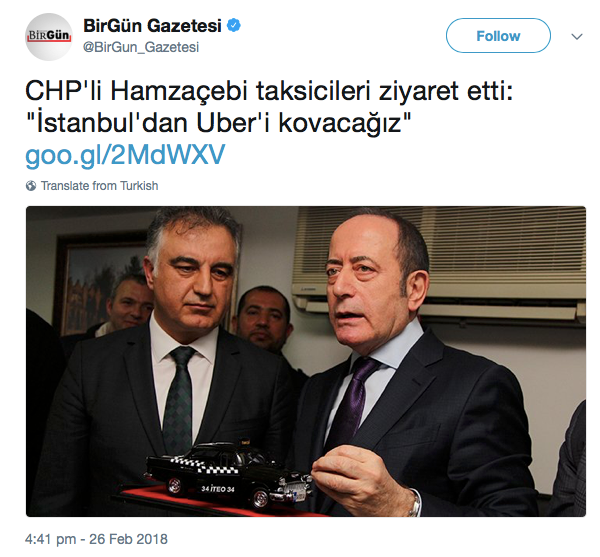Click the globe icon beside Translate

[31, 186]
